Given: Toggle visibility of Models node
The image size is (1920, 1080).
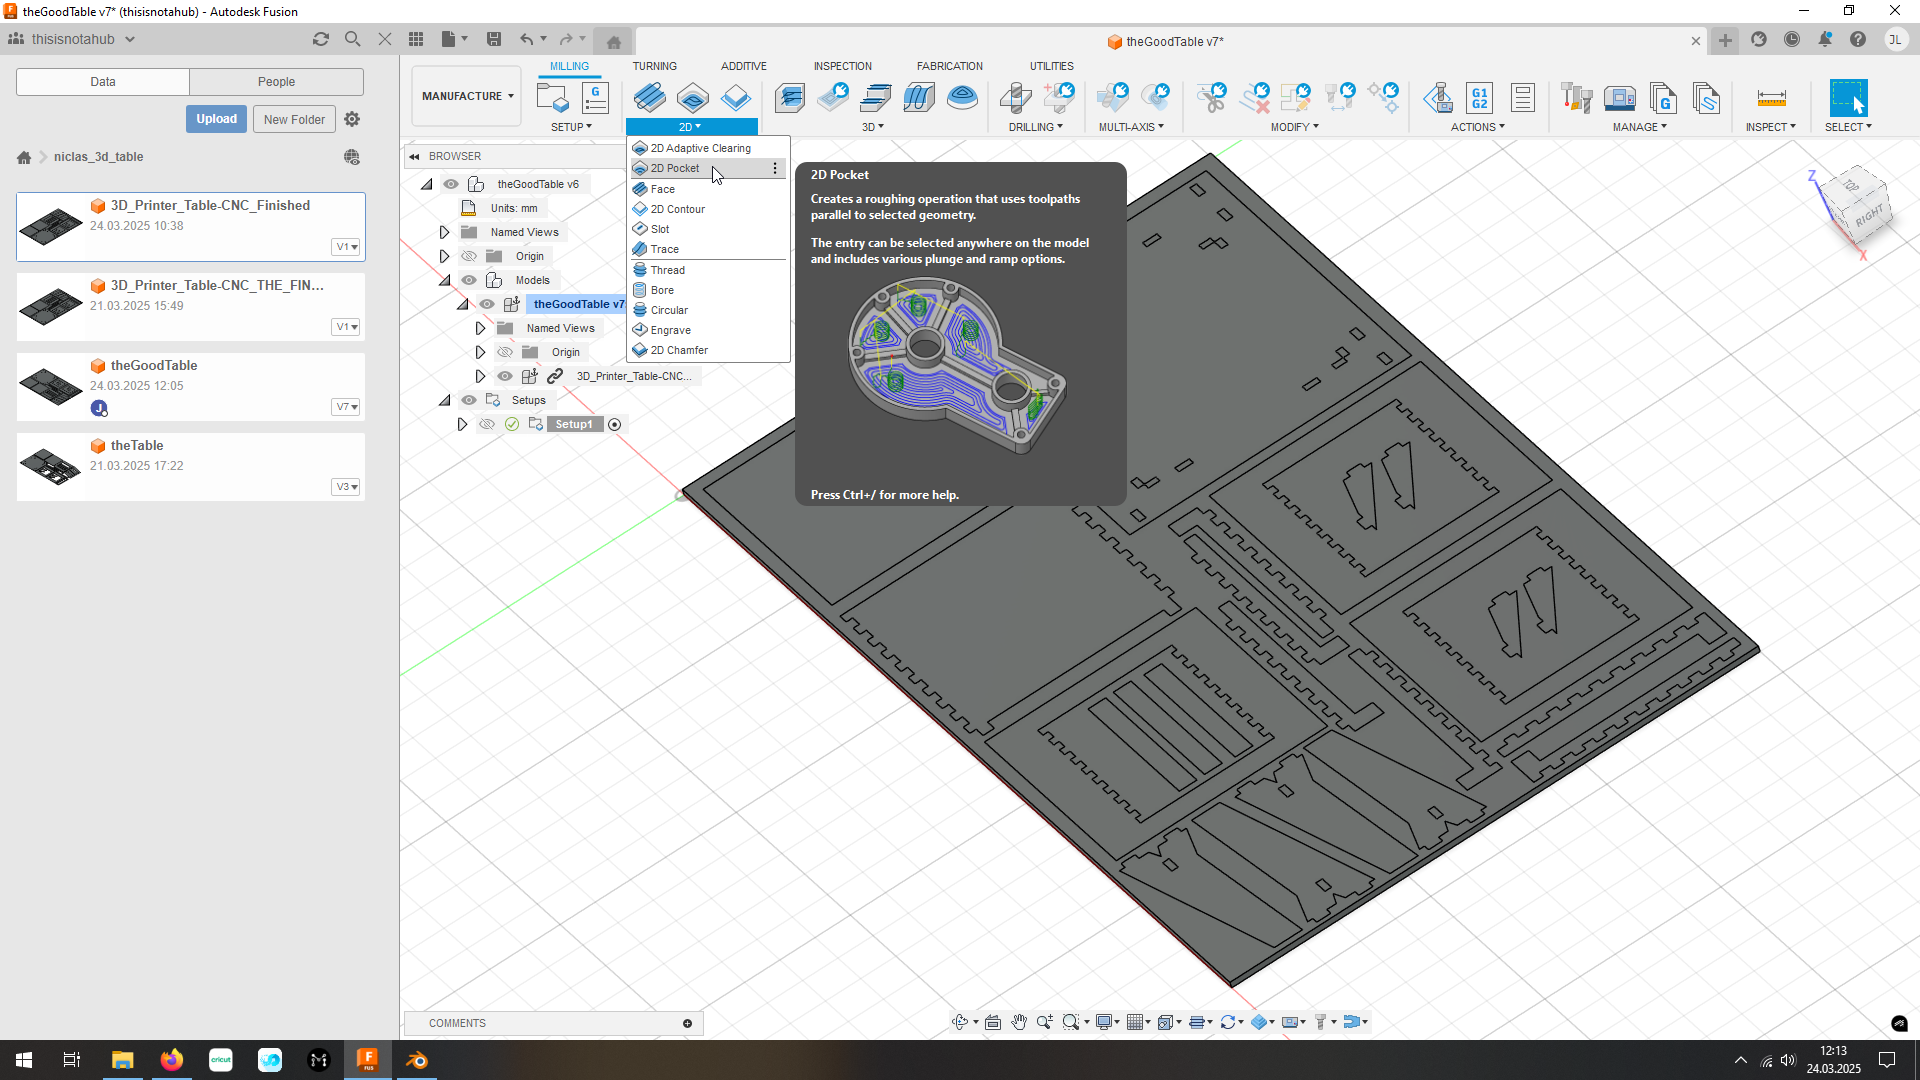Looking at the screenshot, I should click(469, 280).
